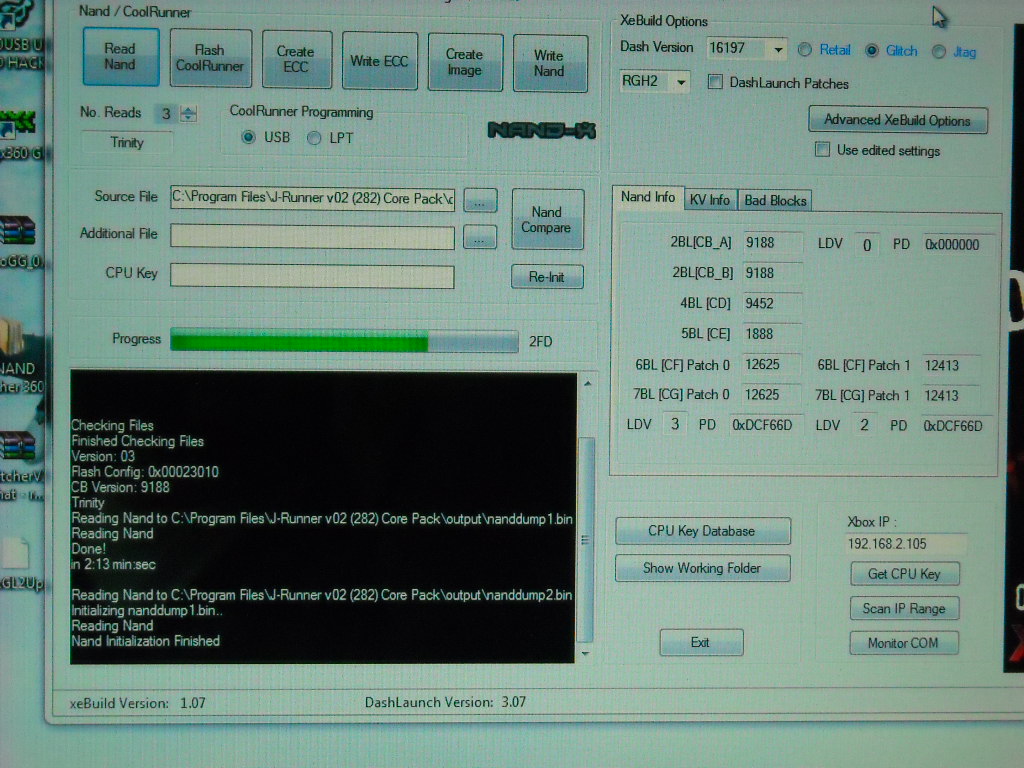Open the Bad Blocks tab
This screenshot has width=1024, height=768.
click(x=775, y=201)
